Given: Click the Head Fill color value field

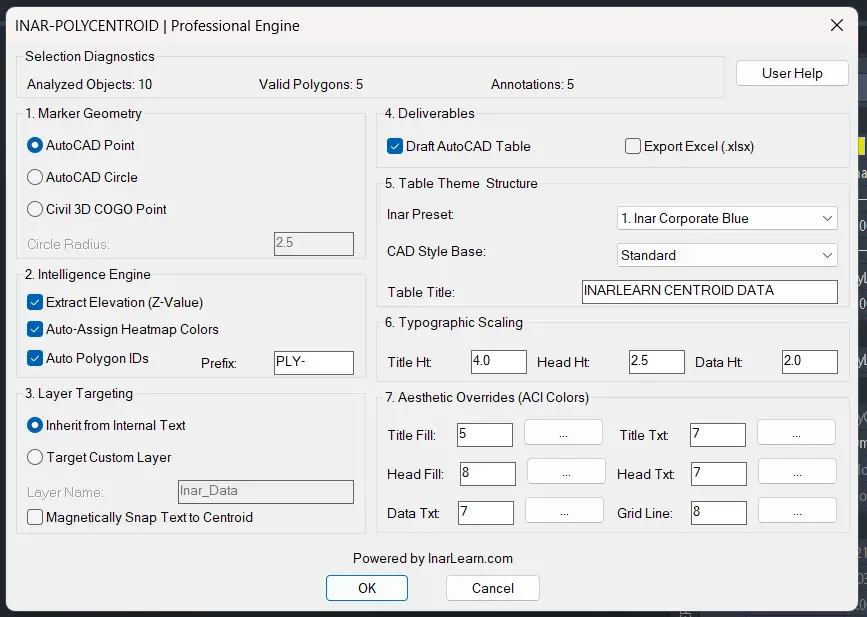Looking at the screenshot, I should pos(488,474).
